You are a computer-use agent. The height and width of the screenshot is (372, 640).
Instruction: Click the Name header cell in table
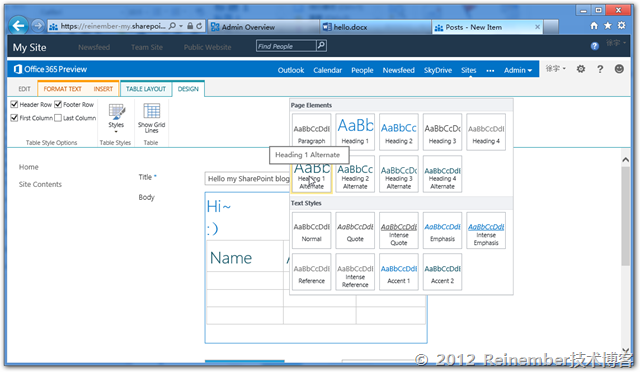pyautogui.click(x=244, y=256)
